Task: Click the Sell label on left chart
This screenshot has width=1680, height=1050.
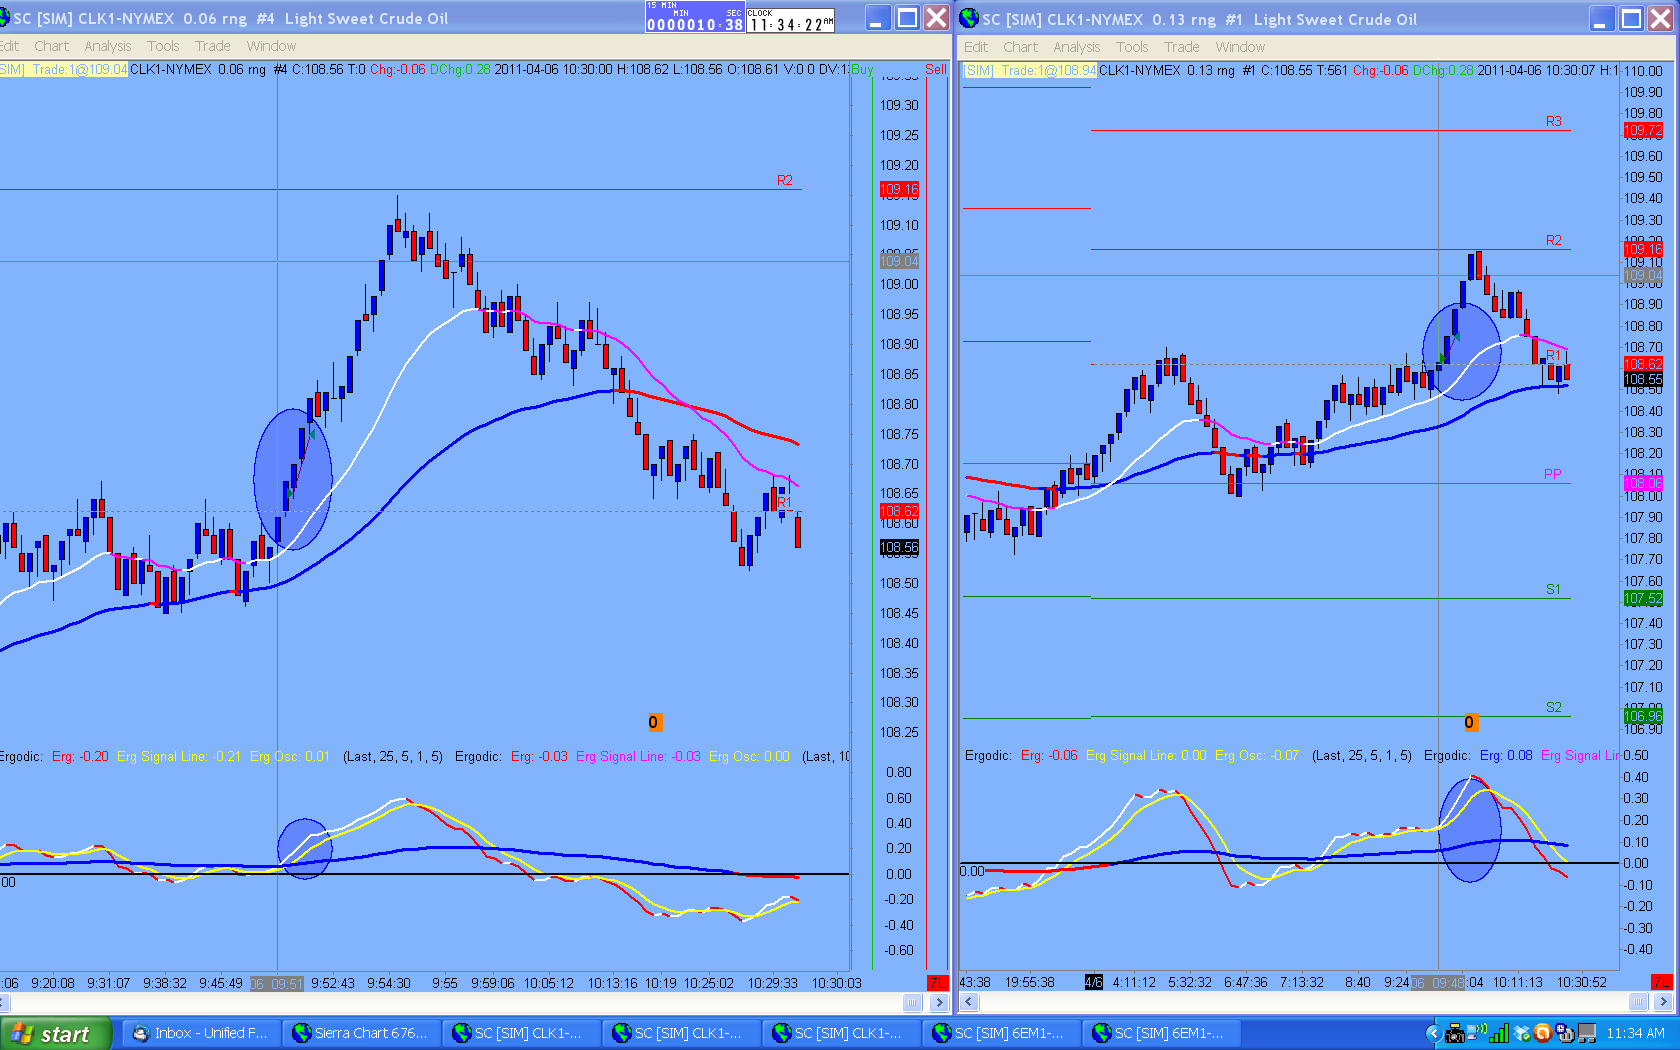Action: (x=935, y=70)
